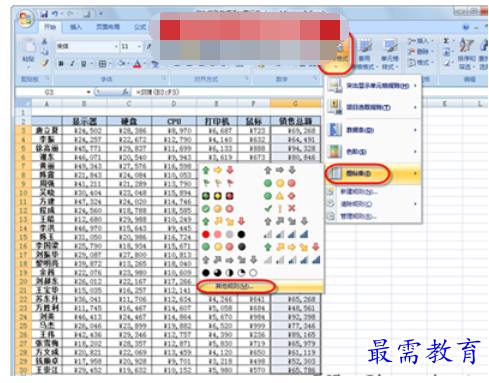Select the three gray arrows icon set
Viewport: 489px width, 383px height.
pyautogui.click(x=280, y=170)
